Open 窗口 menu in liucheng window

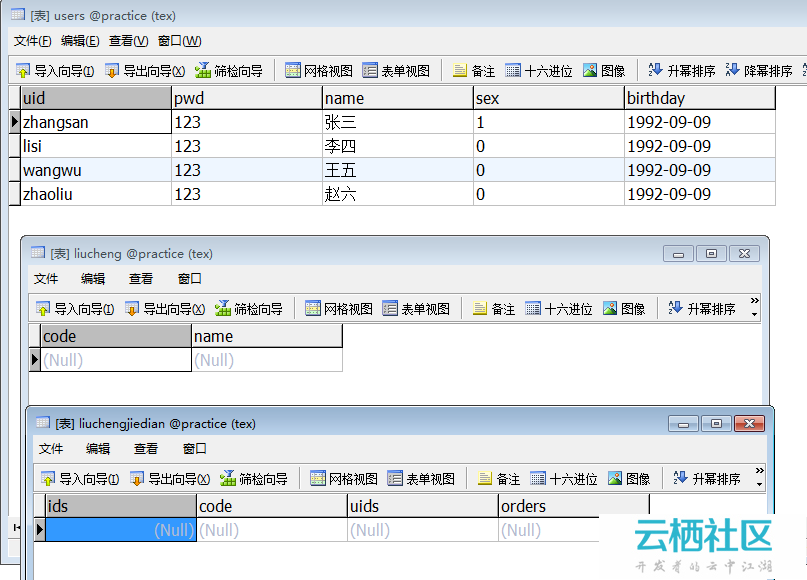tap(189, 278)
